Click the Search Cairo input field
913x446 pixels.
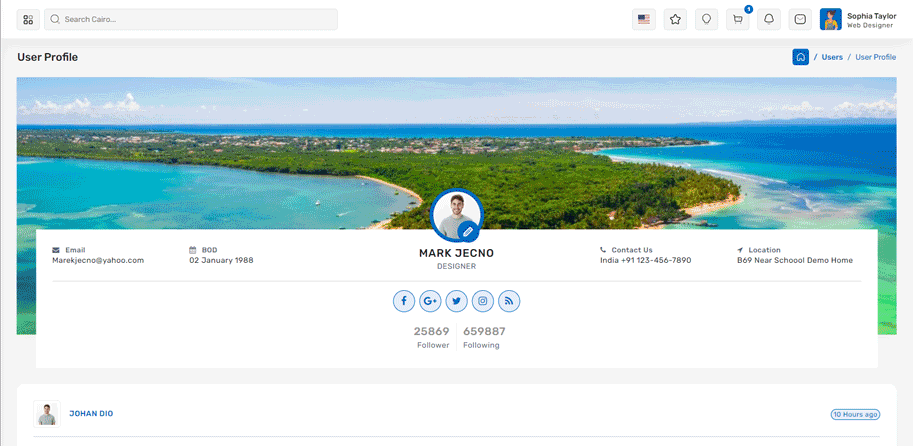190,19
